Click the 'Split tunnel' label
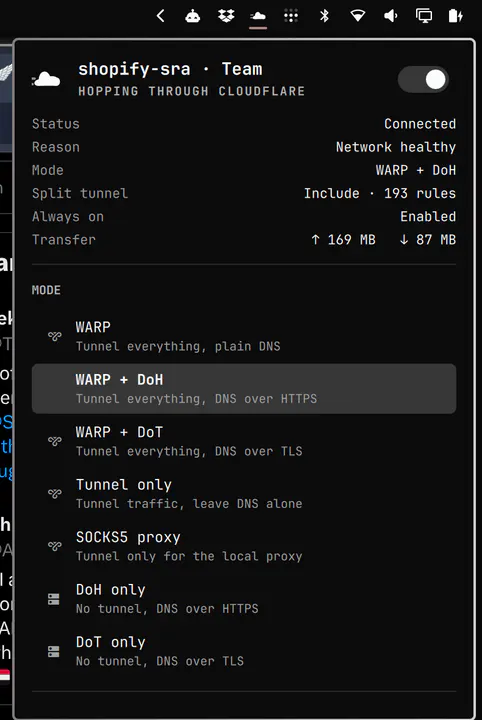 click(x=80, y=193)
